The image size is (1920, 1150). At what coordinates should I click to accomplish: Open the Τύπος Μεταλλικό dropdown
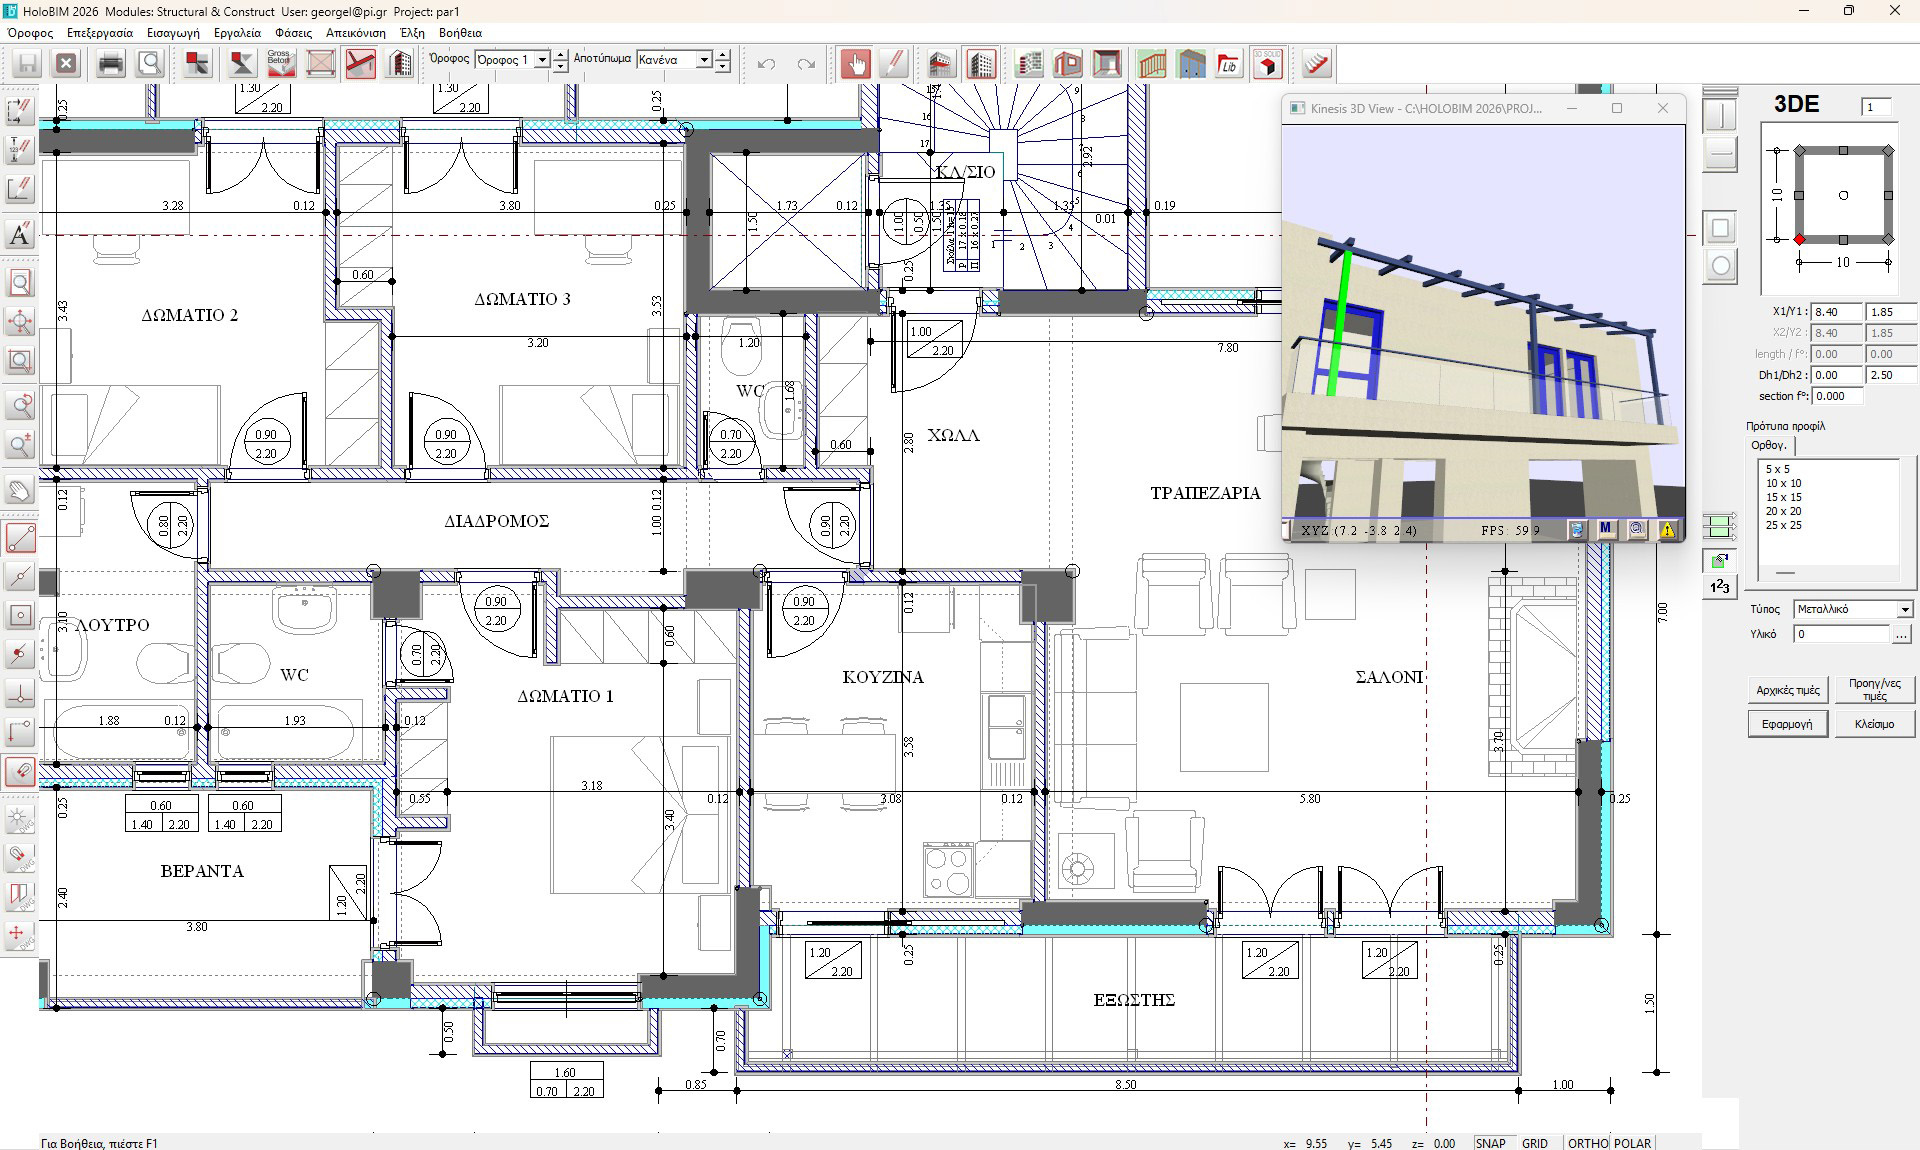[1904, 609]
